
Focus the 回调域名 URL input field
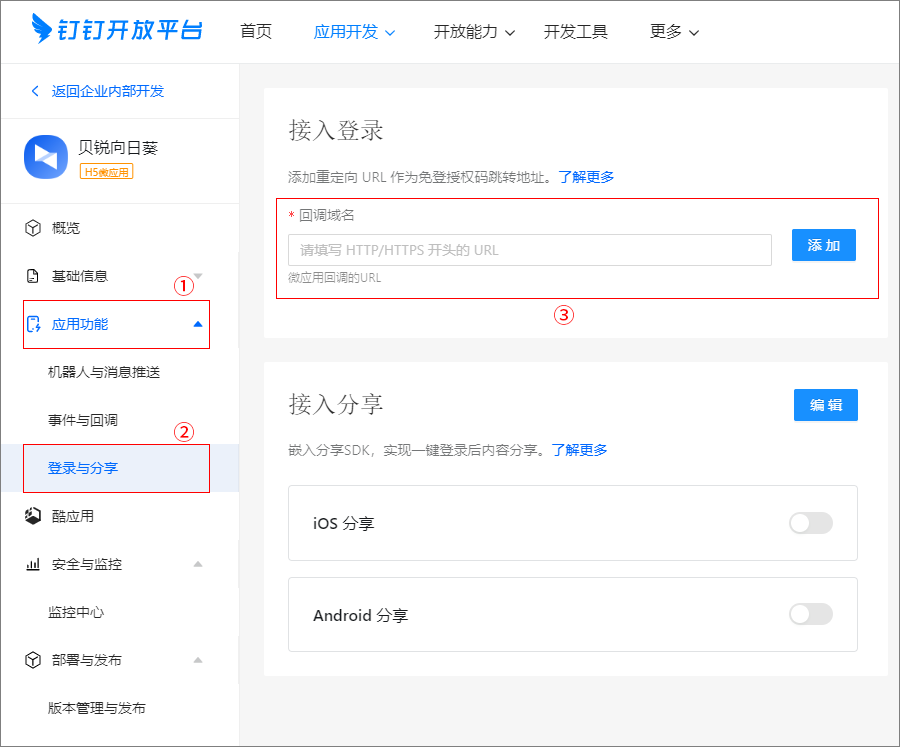coord(530,250)
